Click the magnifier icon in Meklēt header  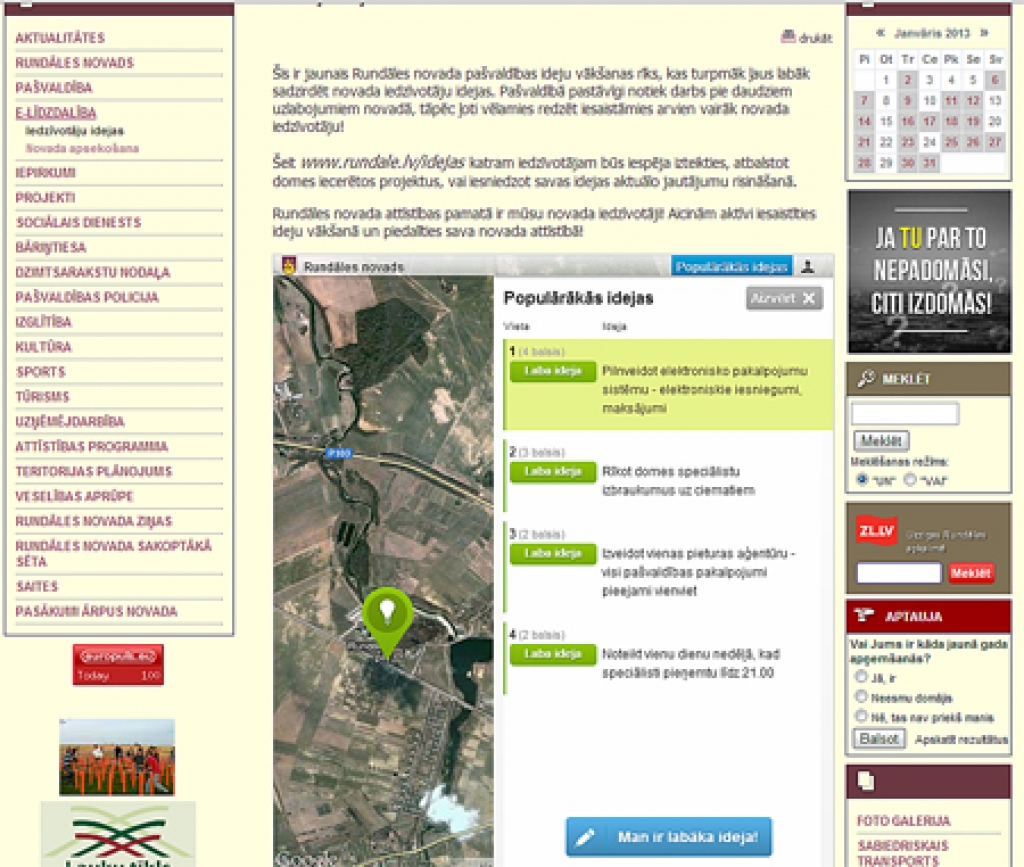866,379
